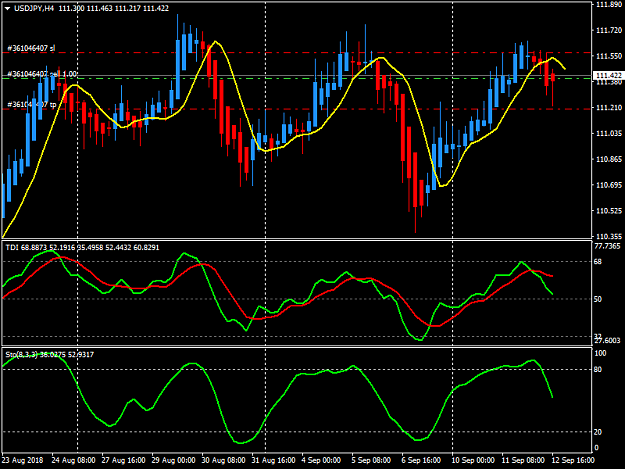Select the sell order label #361046407 sell 1.00

[x=42, y=74]
